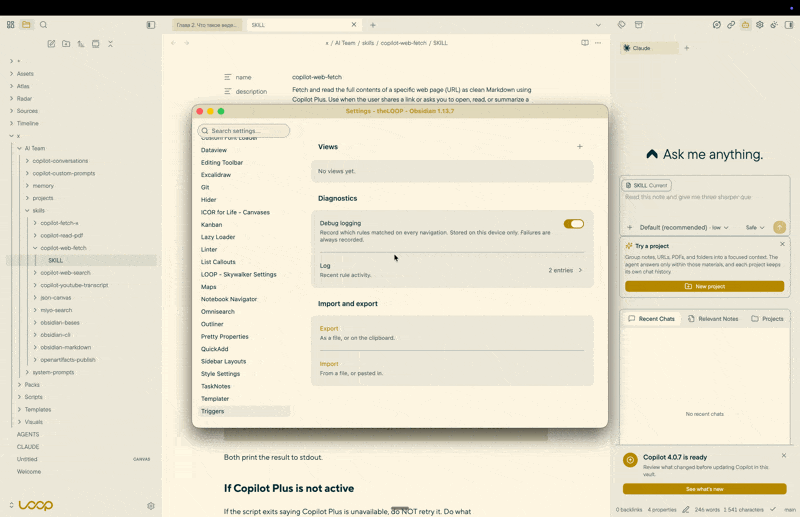Toggle Debug logging switch
This screenshot has width=800, height=517.
click(573, 224)
